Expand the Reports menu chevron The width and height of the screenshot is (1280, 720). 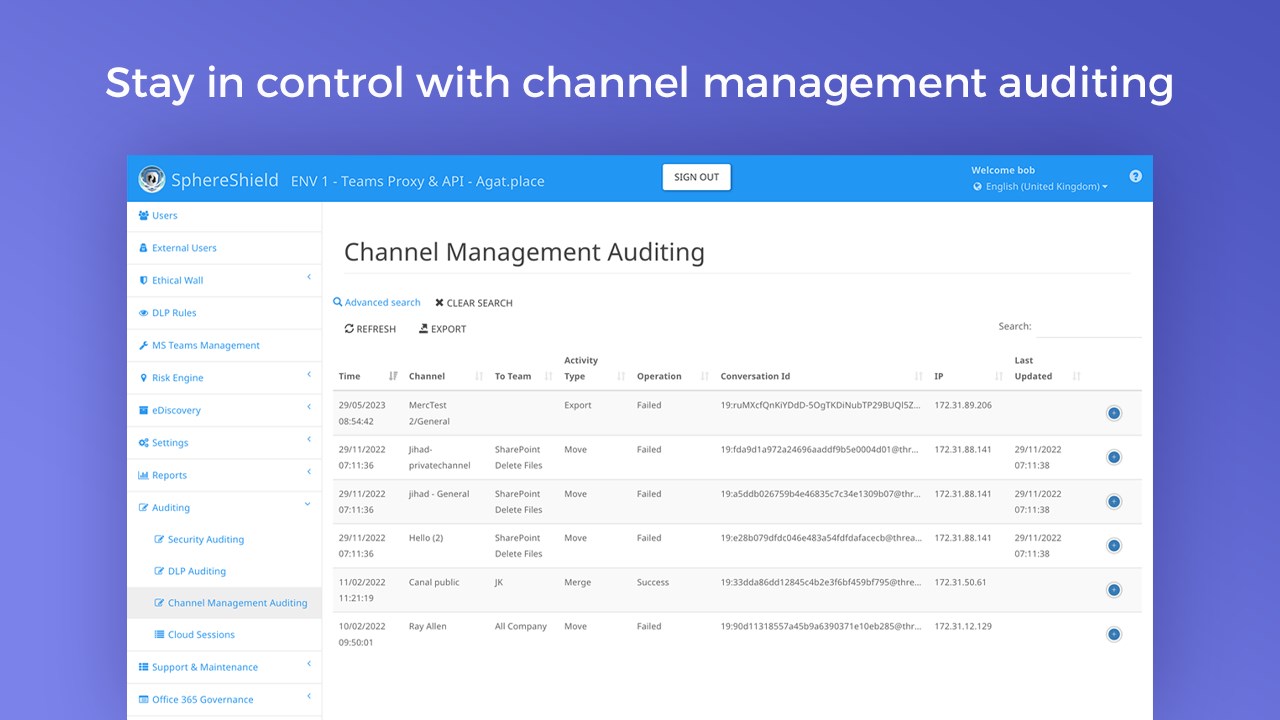(309, 472)
